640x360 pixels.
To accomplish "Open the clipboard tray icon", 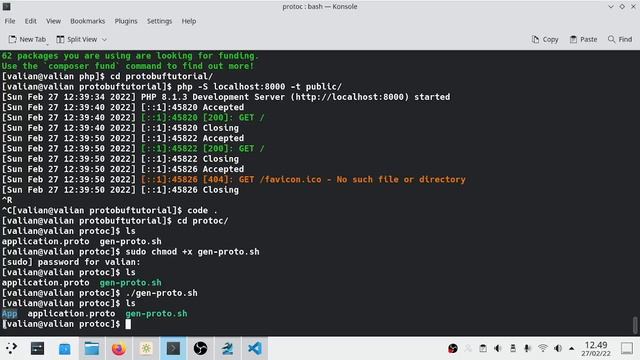I will point(483,348).
